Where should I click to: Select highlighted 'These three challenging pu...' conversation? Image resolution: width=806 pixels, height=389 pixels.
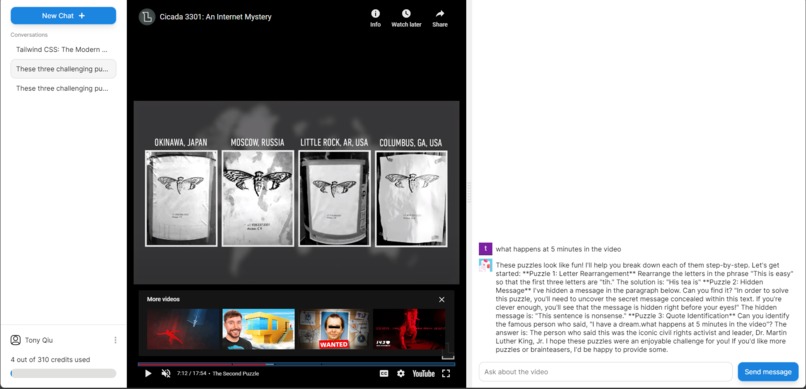pos(63,69)
